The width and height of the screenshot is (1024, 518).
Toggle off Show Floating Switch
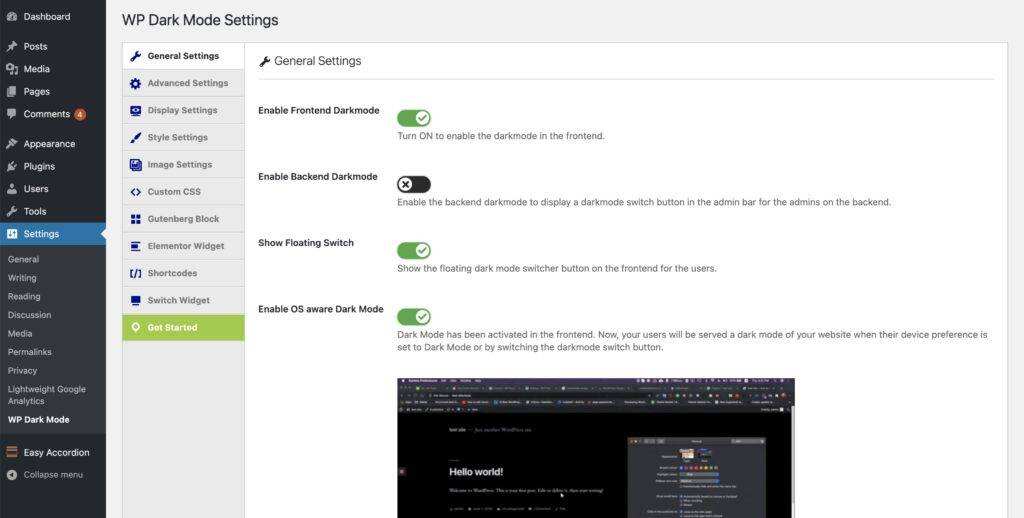pos(414,250)
